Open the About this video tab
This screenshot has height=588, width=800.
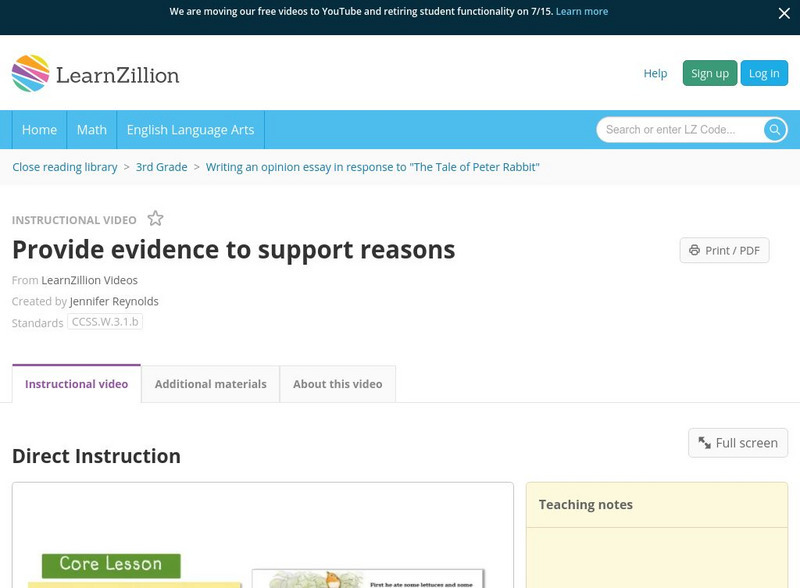coord(337,383)
